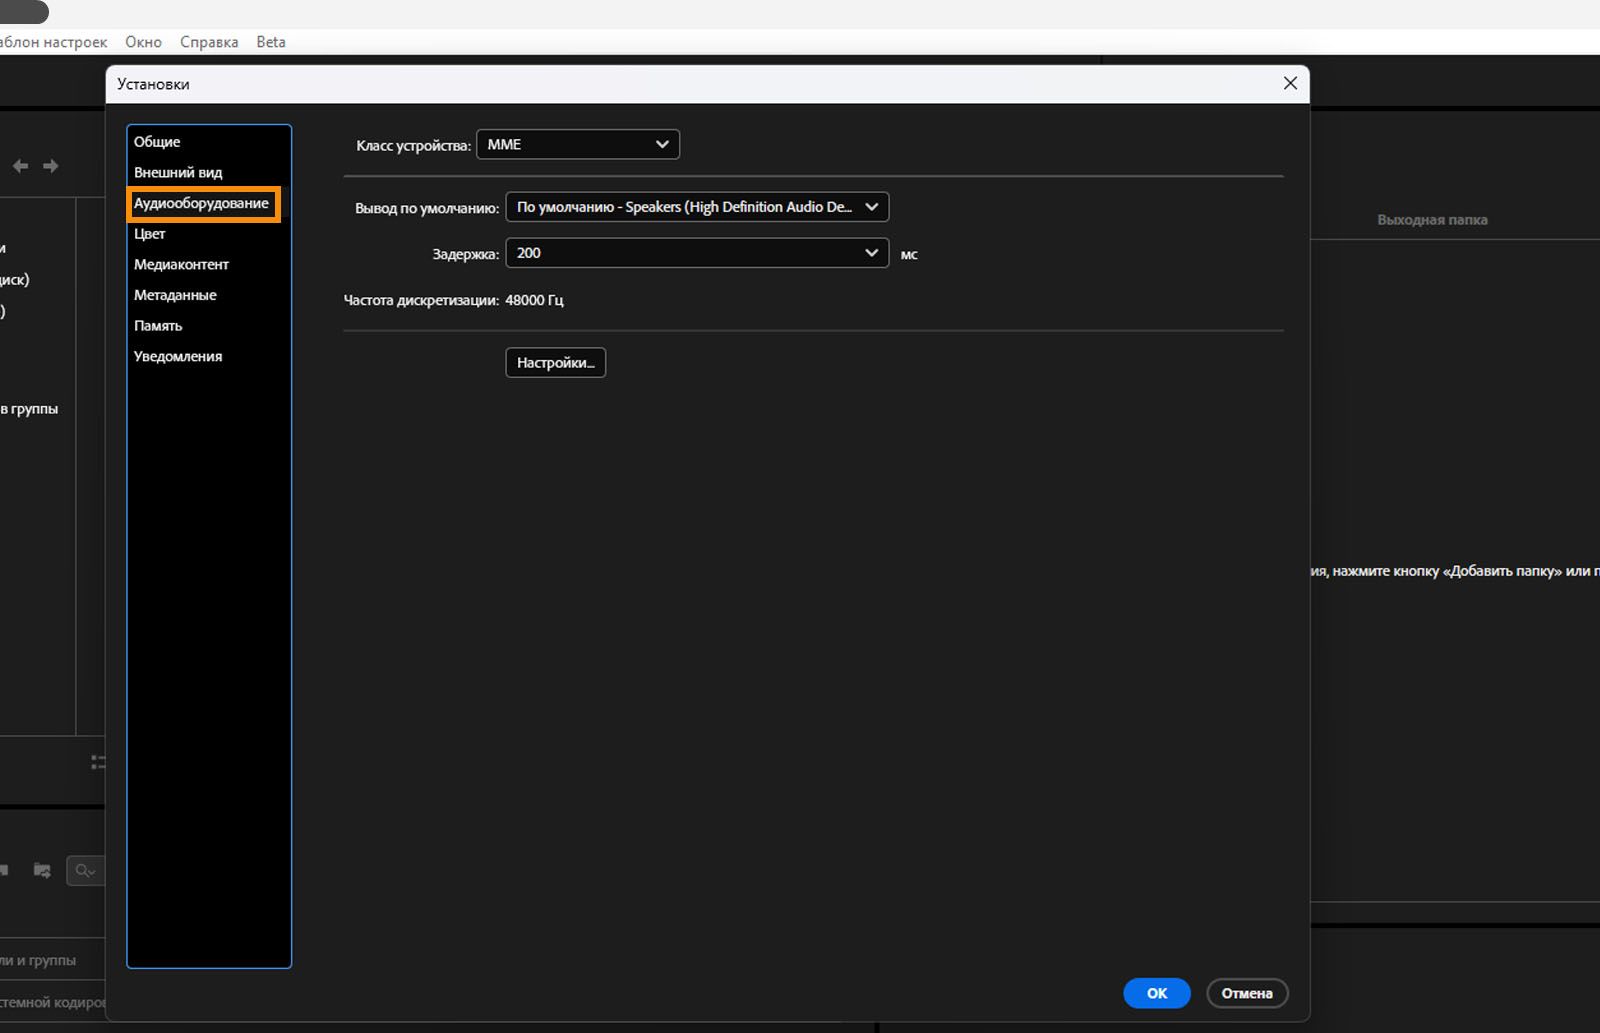Confirm the preferences with OK
The image size is (1600, 1033).
[x=1157, y=993]
